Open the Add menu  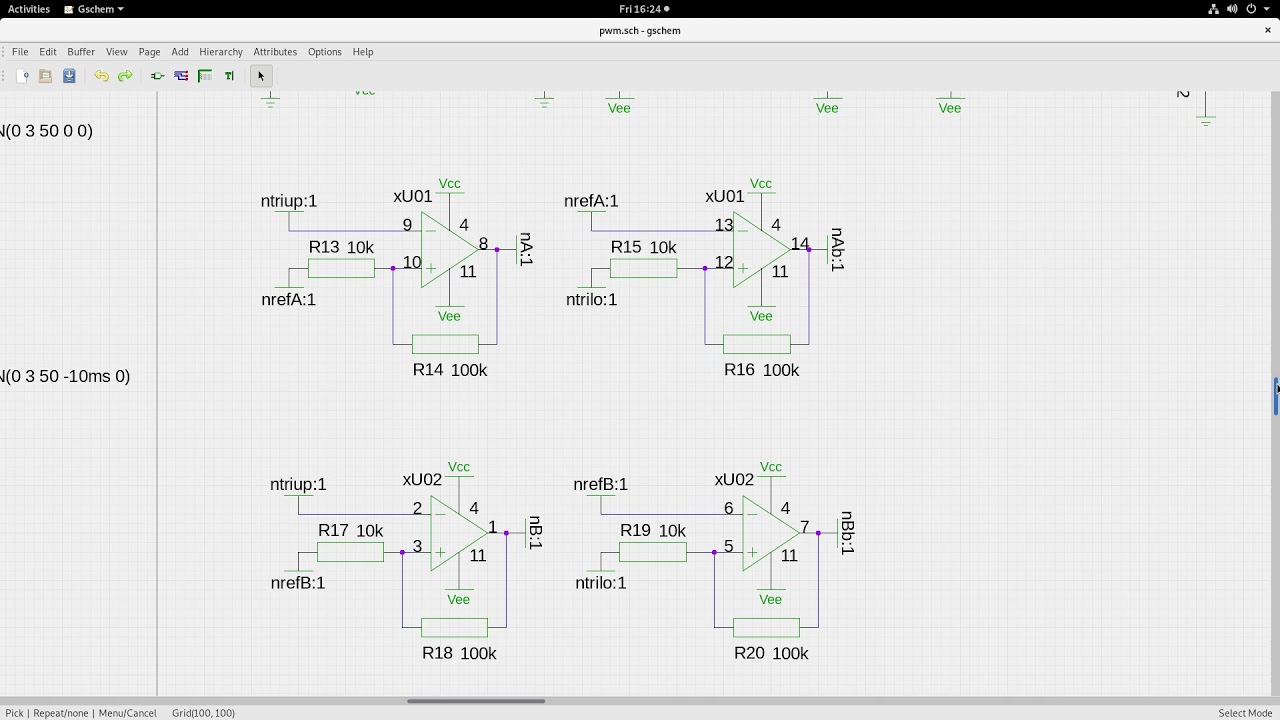click(180, 52)
